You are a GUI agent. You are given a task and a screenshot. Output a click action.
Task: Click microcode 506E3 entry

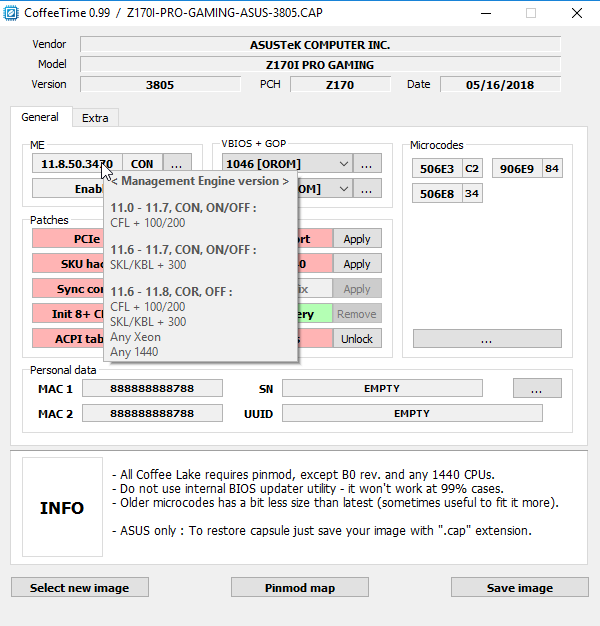click(437, 168)
